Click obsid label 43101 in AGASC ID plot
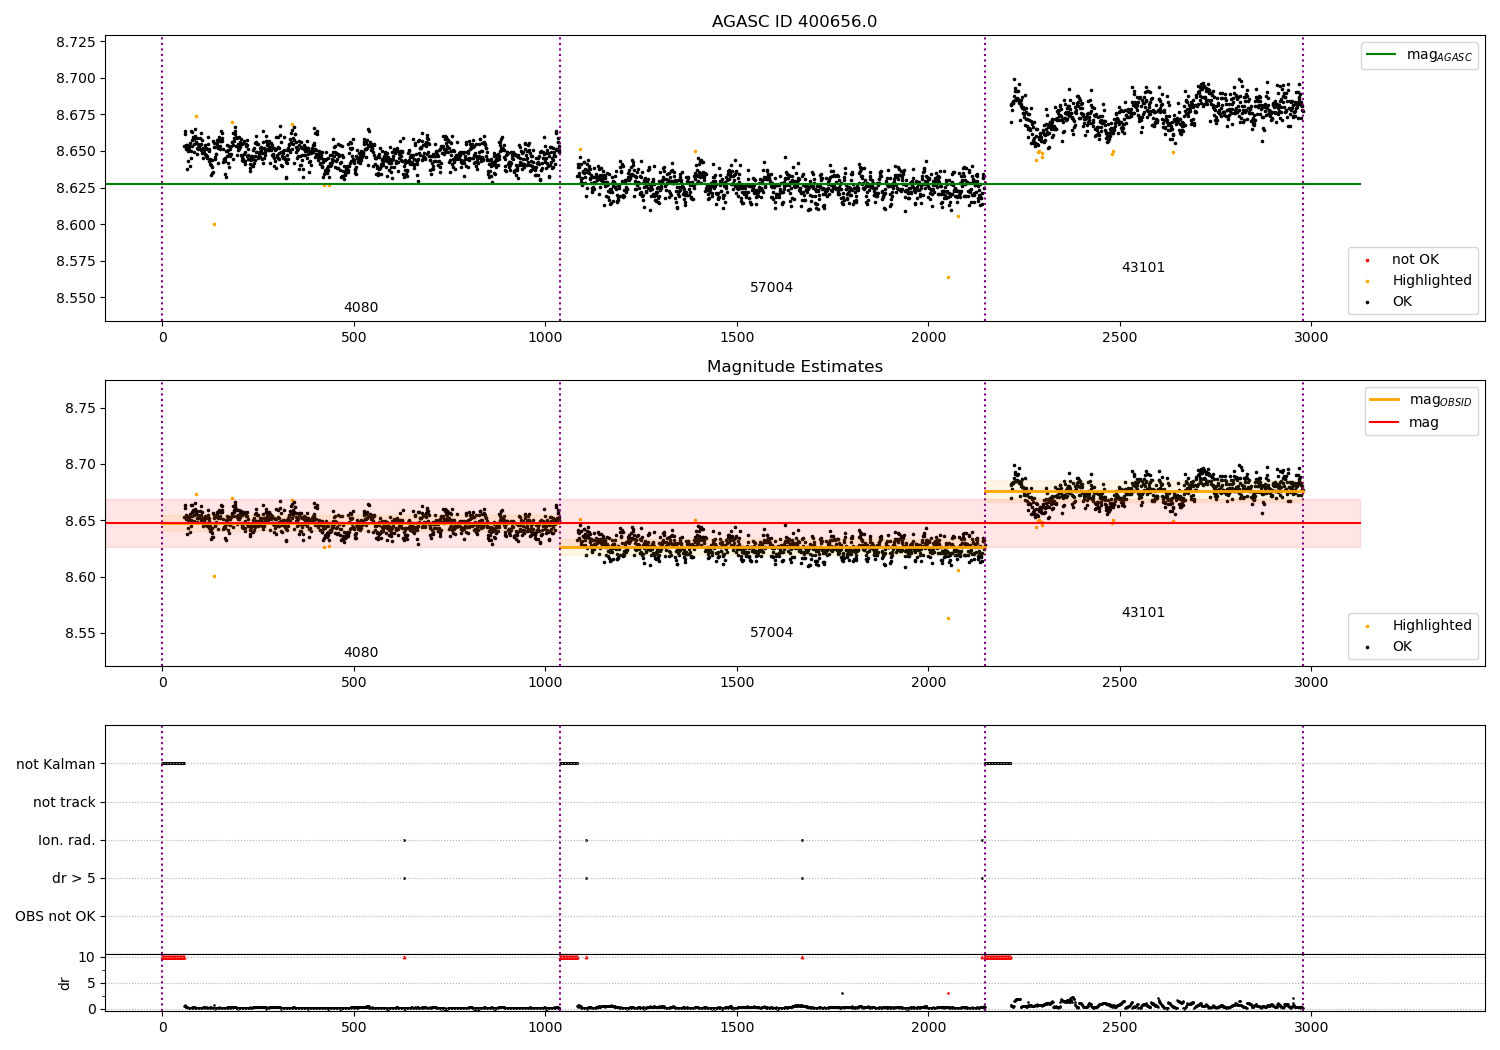The width and height of the screenshot is (1500, 1050). click(x=1143, y=268)
